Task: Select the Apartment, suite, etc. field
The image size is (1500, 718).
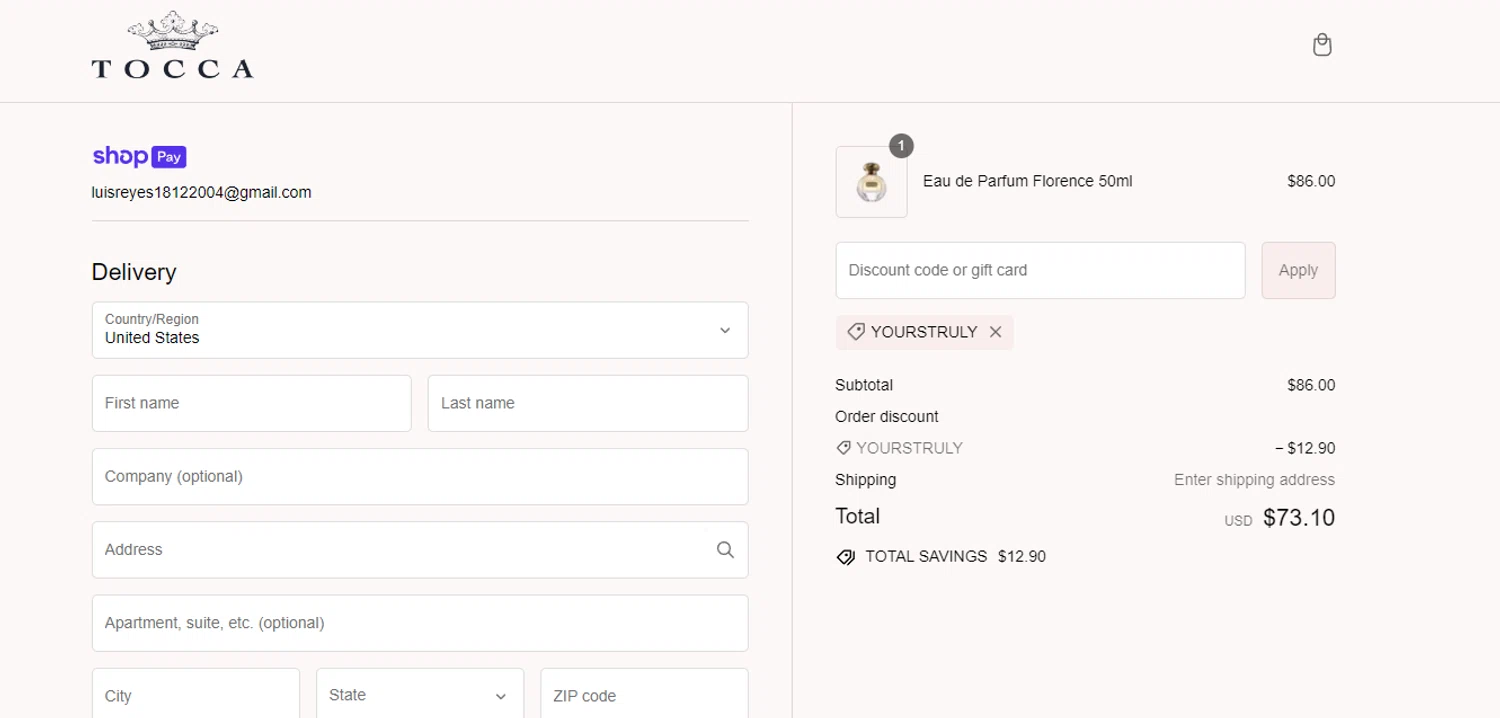Action: (x=420, y=623)
